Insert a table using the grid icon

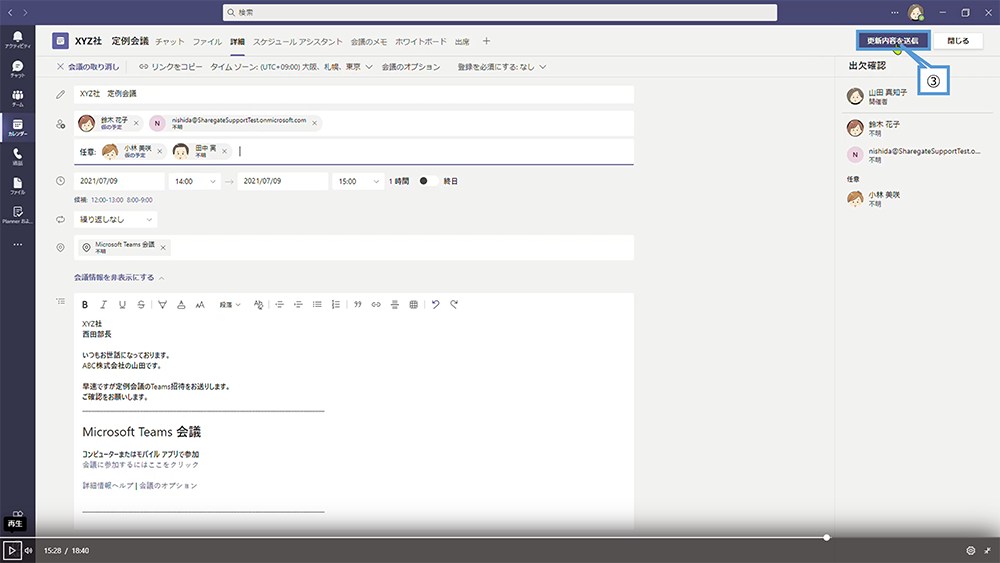tap(413, 304)
